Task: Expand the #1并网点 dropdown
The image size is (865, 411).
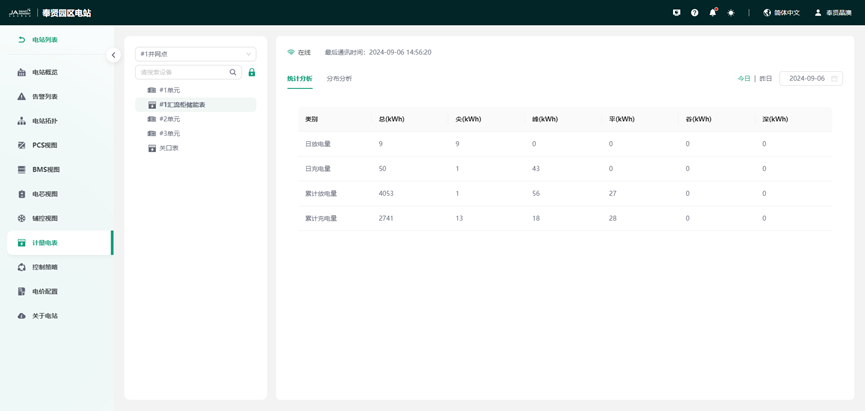Action: [x=195, y=54]
